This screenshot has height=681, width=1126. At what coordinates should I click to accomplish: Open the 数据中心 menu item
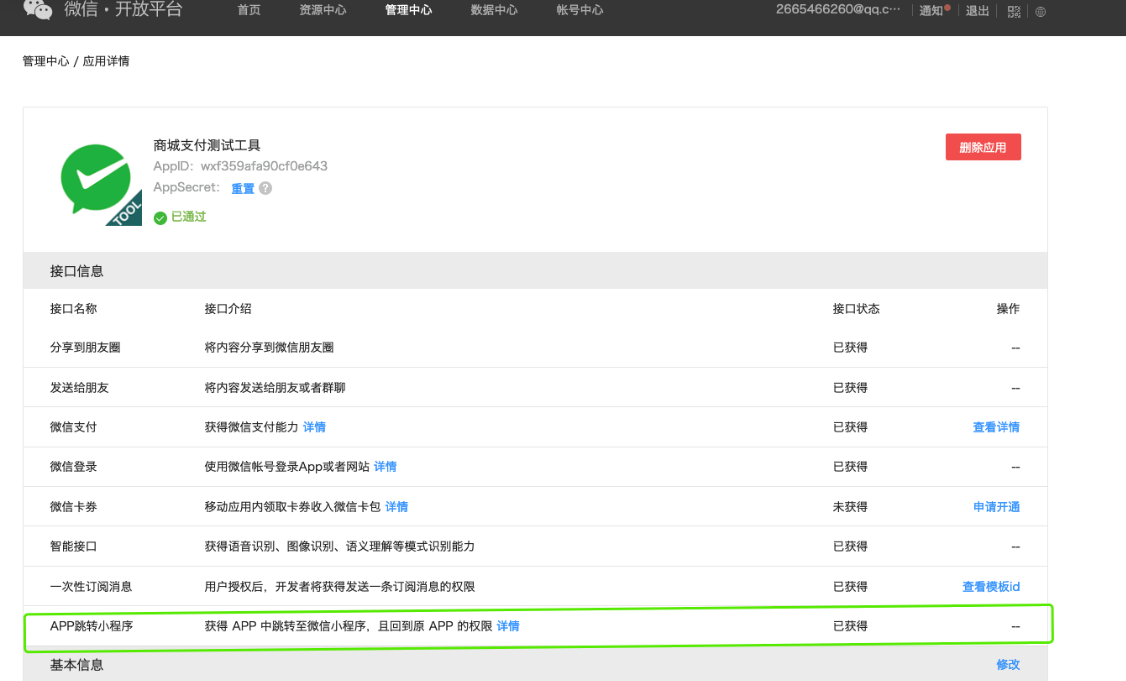coord(494,10)
